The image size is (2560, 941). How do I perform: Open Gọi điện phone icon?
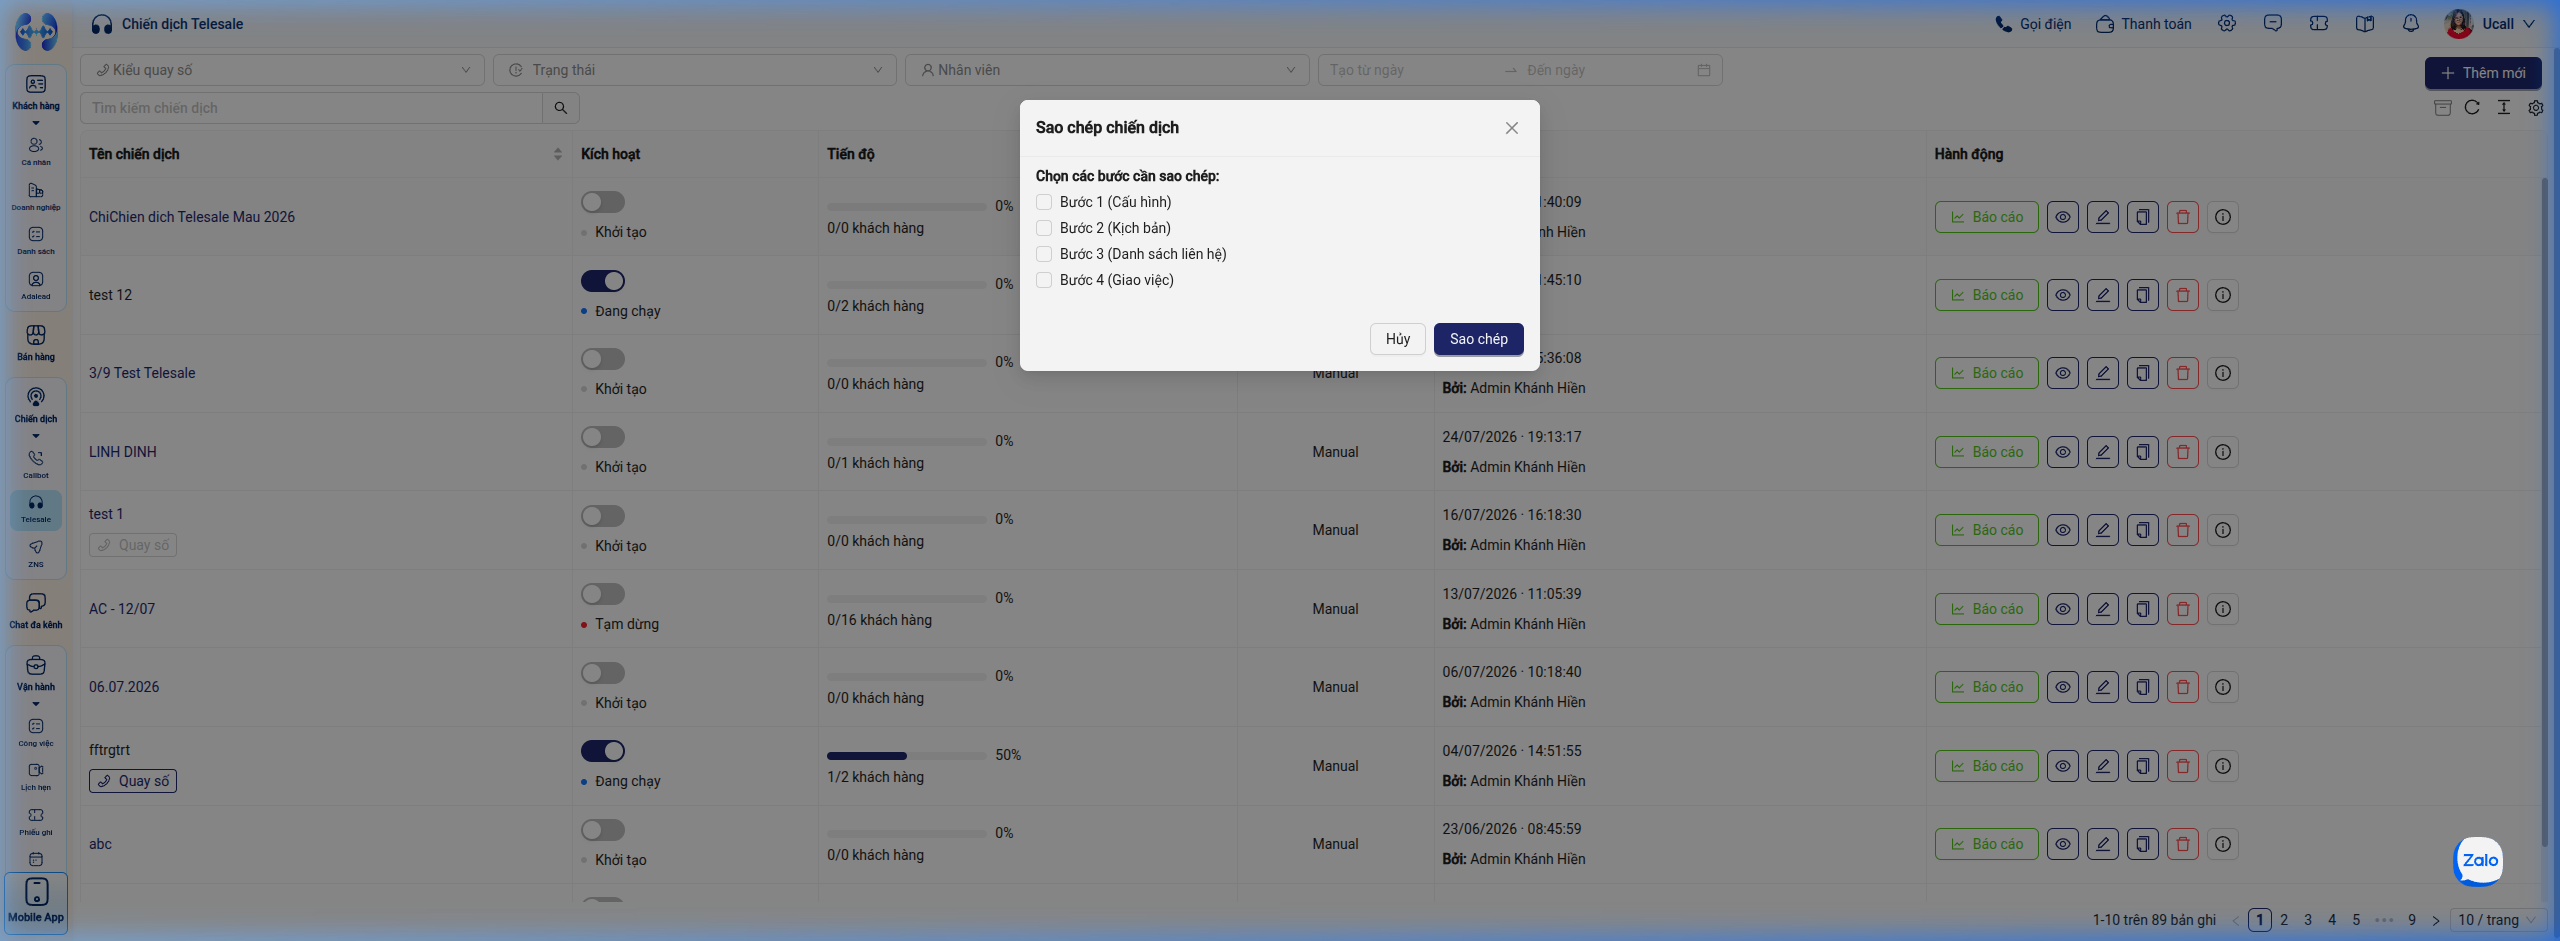pyautogui.click(x=2032, y=24)
